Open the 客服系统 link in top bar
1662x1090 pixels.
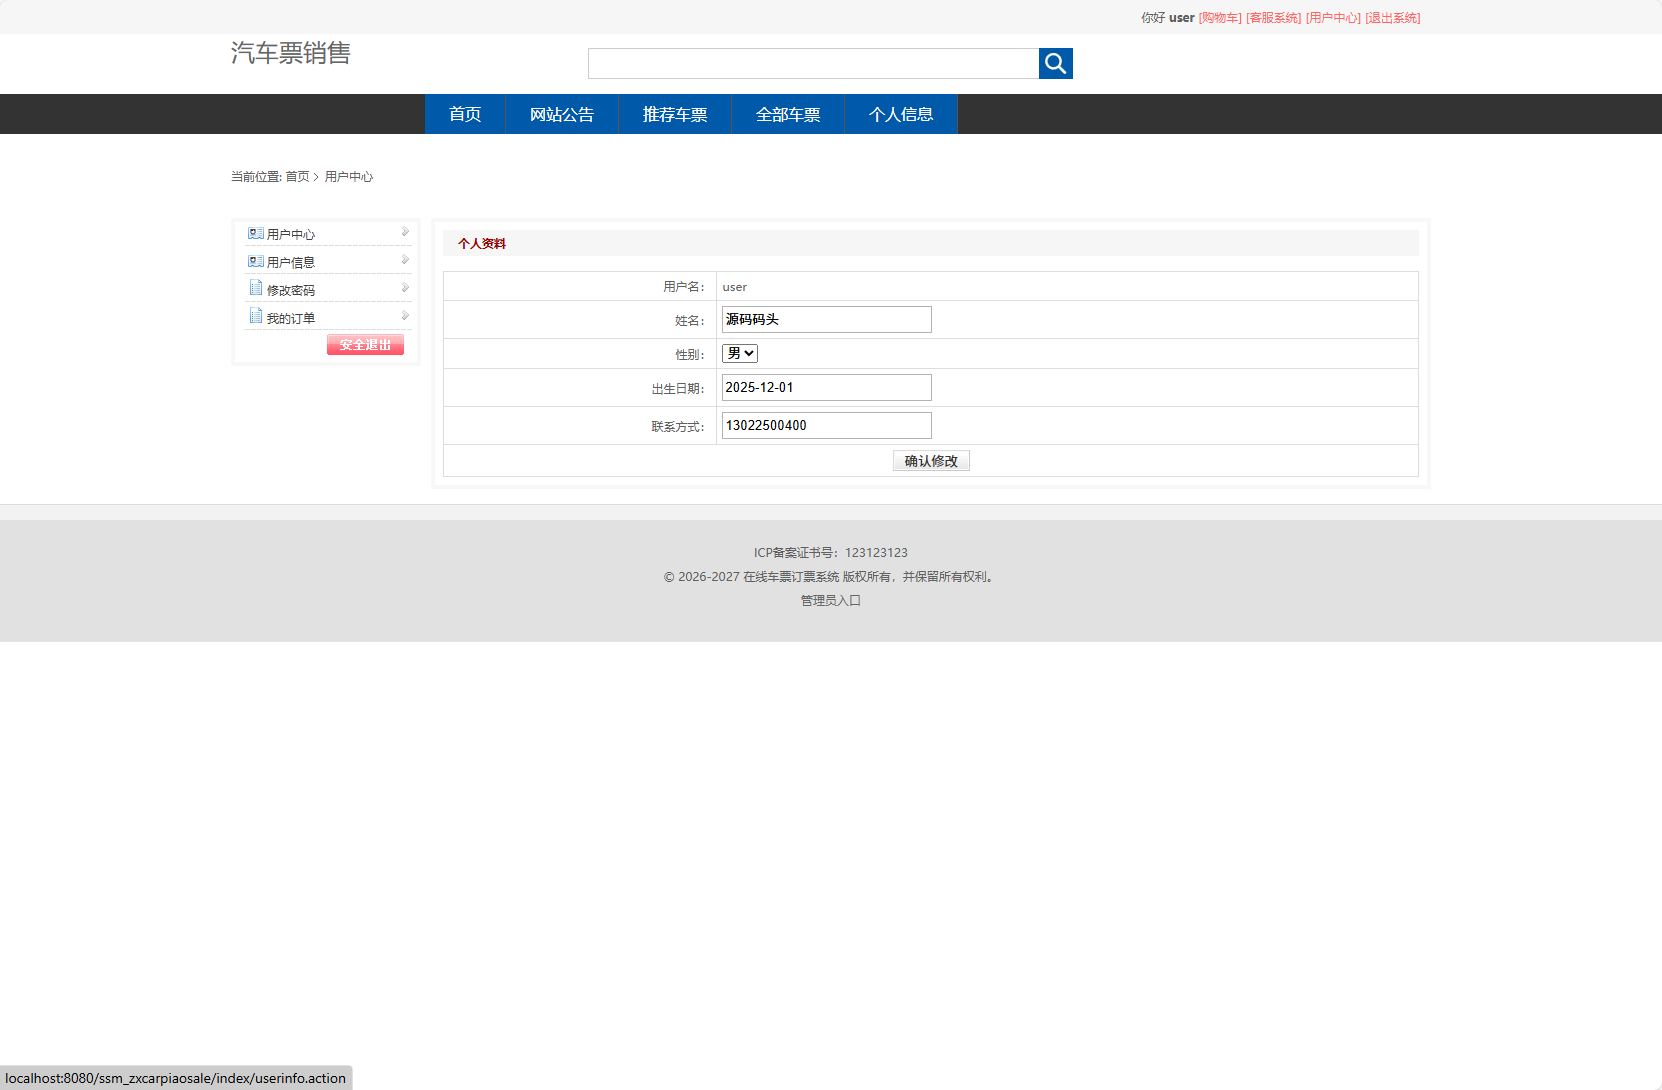click(1274, 18)
